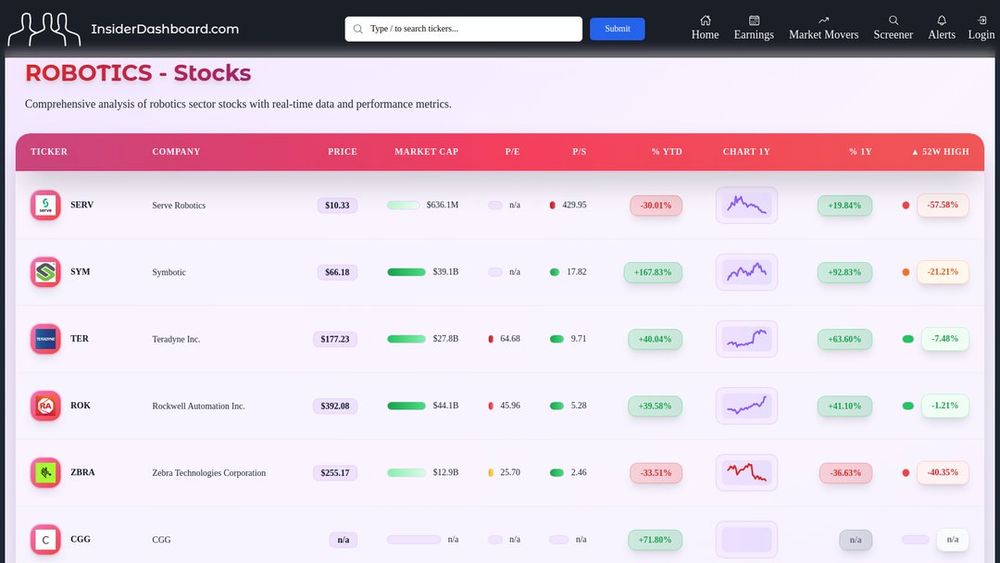This screenshot has width=1000, height=563.
Task: Open the SERV 1Y chart thumbnail
Action: coord(746,205)
